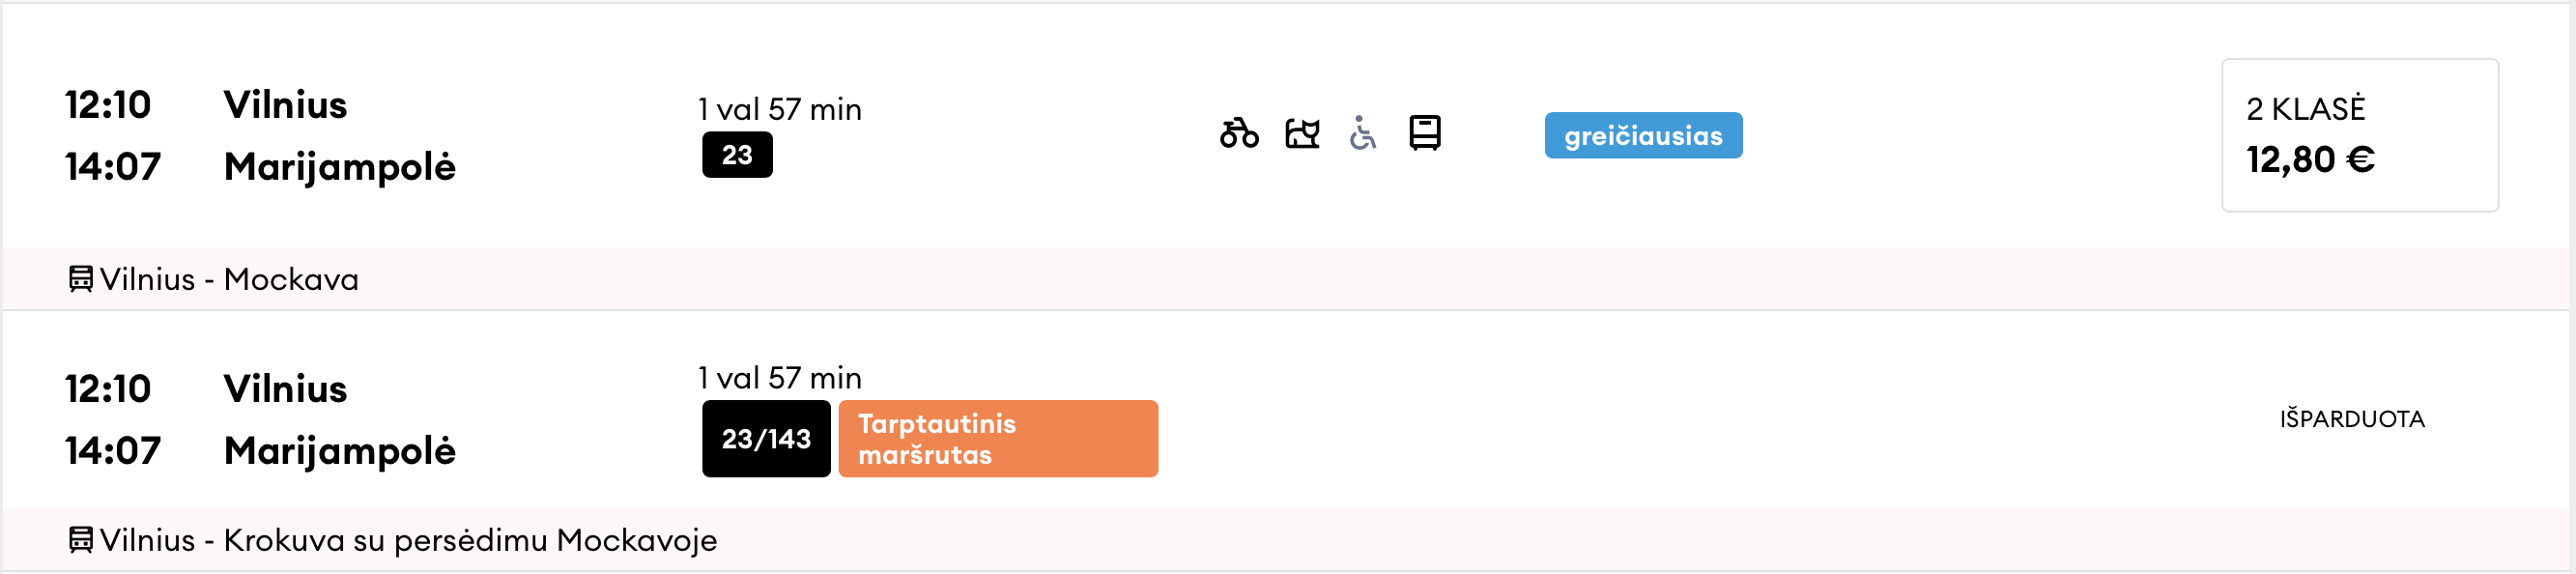Click the bicycle transport icon
The image size is (2576, 574).
pos(1239,133)
